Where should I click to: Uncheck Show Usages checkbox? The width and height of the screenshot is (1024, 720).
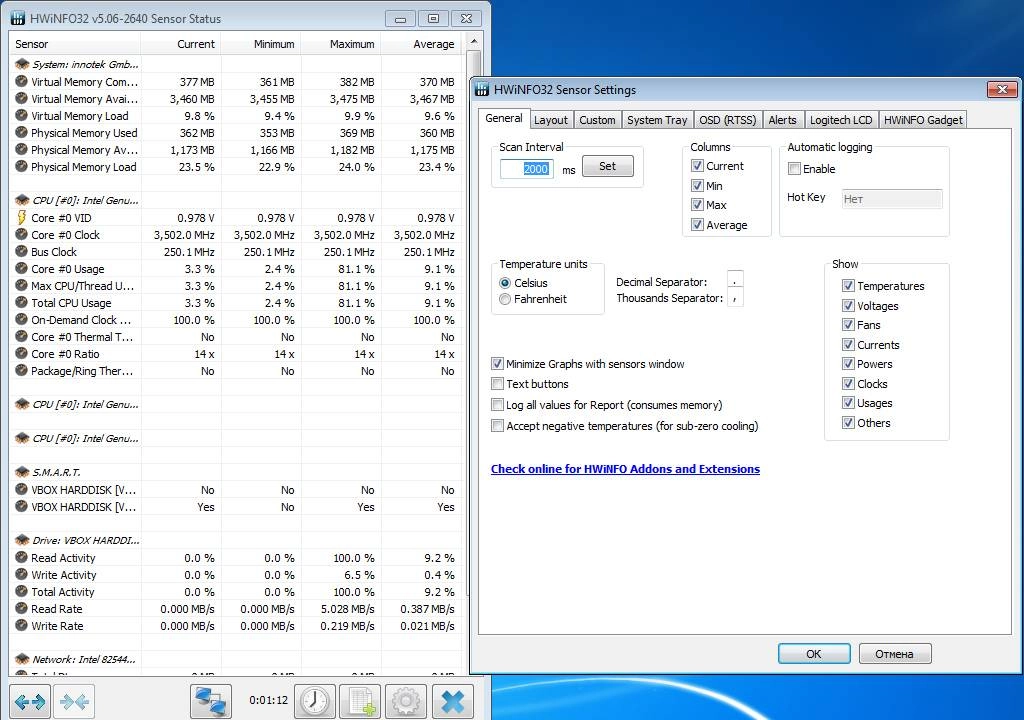[x=848, y=403]
